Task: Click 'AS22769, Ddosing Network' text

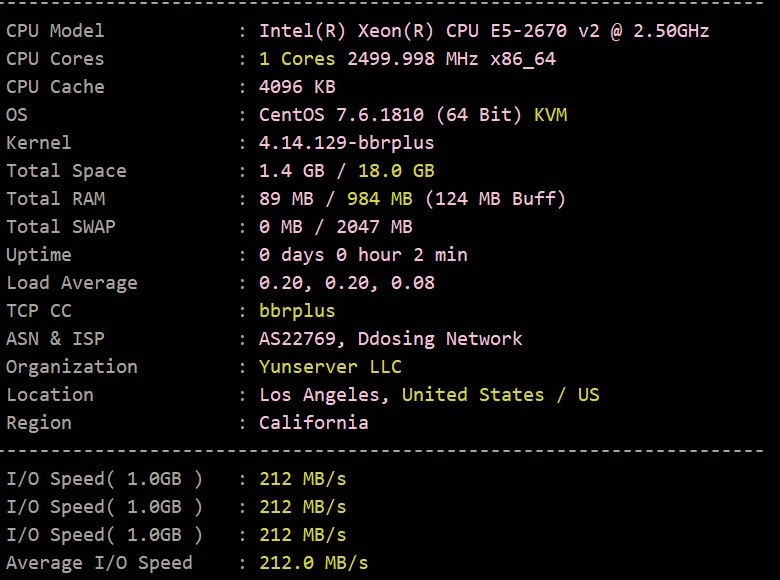Action: pos(390,339)
